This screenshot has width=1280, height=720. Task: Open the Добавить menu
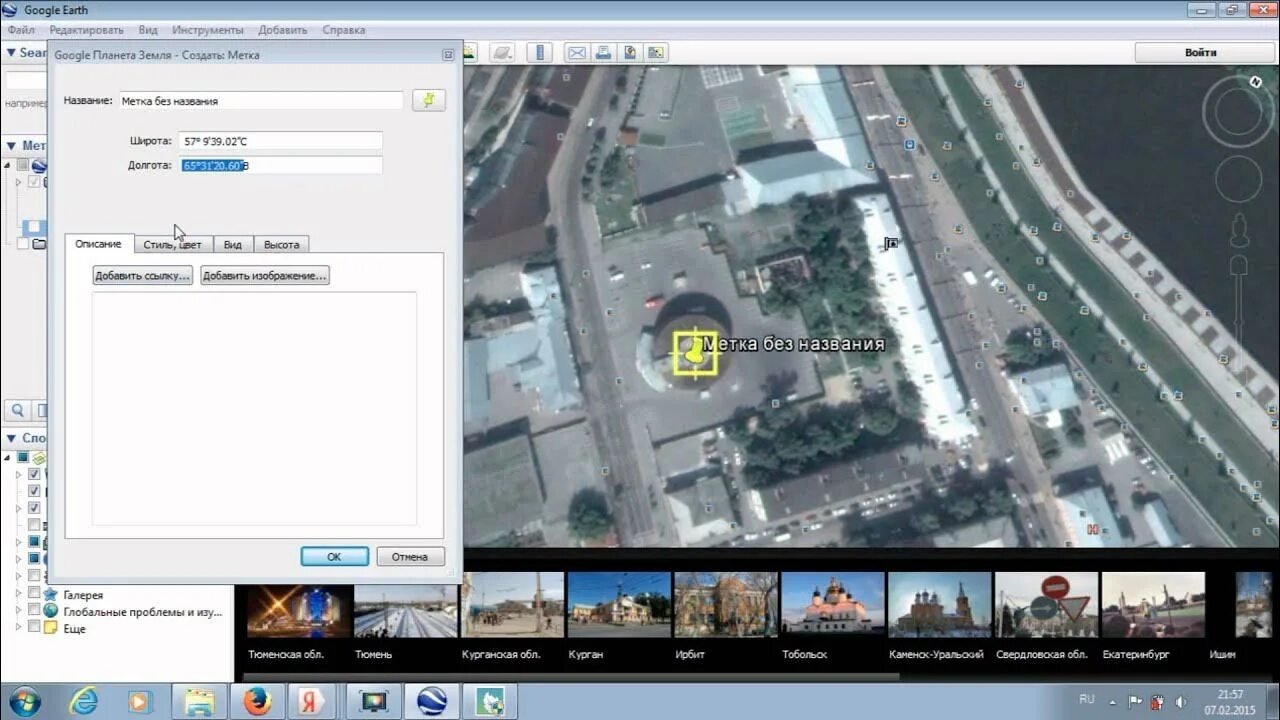coord(283,30)
